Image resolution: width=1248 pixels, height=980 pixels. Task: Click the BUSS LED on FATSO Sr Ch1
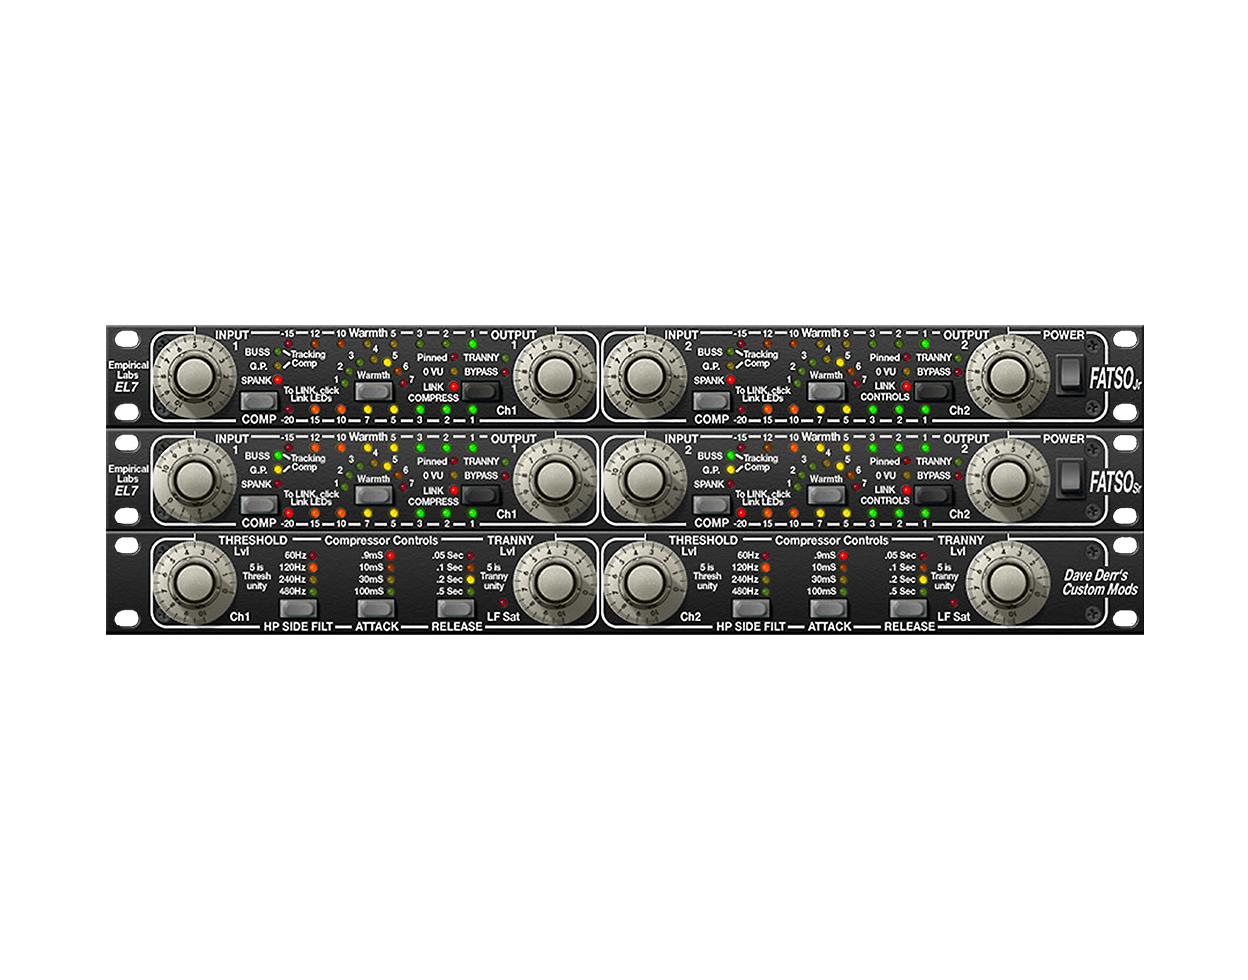pos(278,456)
